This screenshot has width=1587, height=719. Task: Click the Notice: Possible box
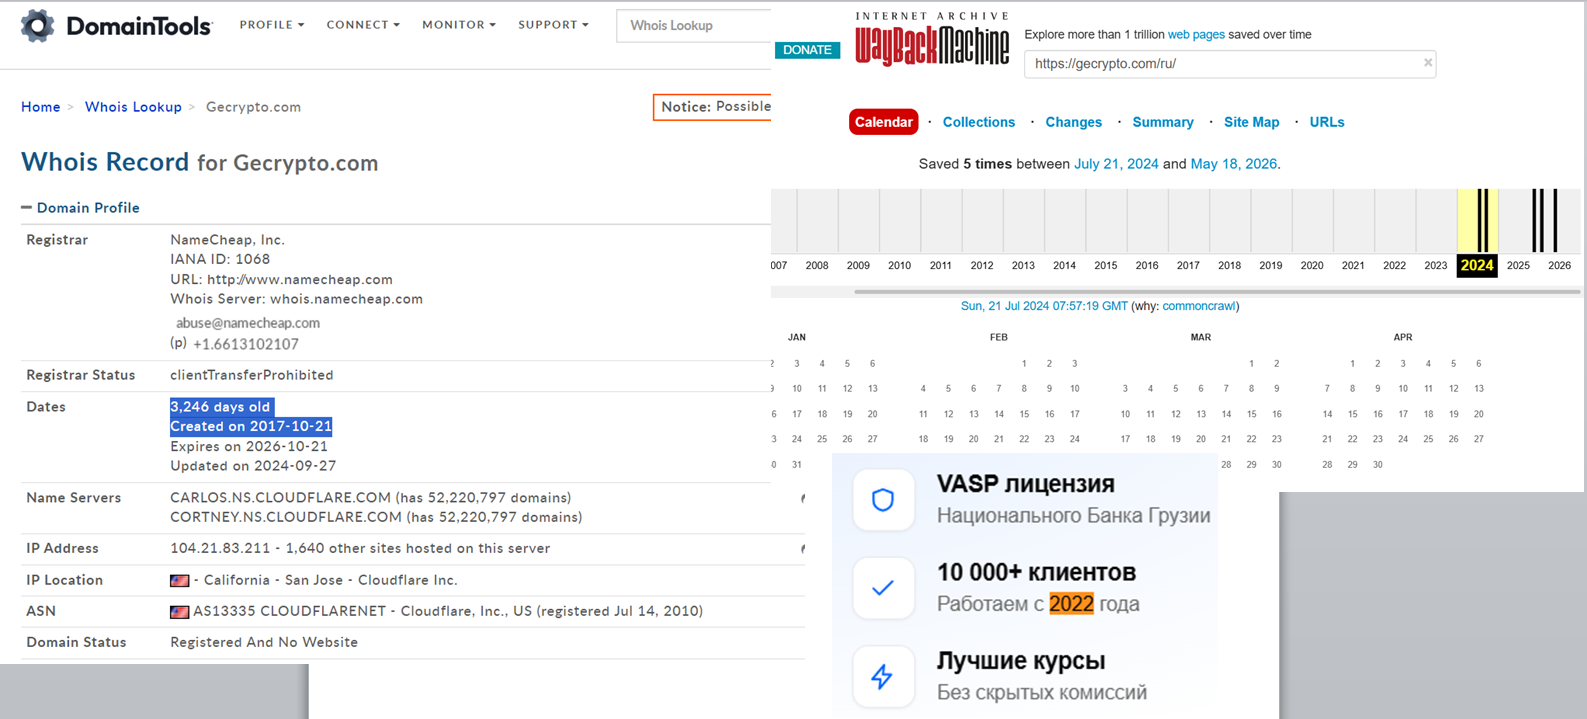pyautogui.click(x=712, y=107)
